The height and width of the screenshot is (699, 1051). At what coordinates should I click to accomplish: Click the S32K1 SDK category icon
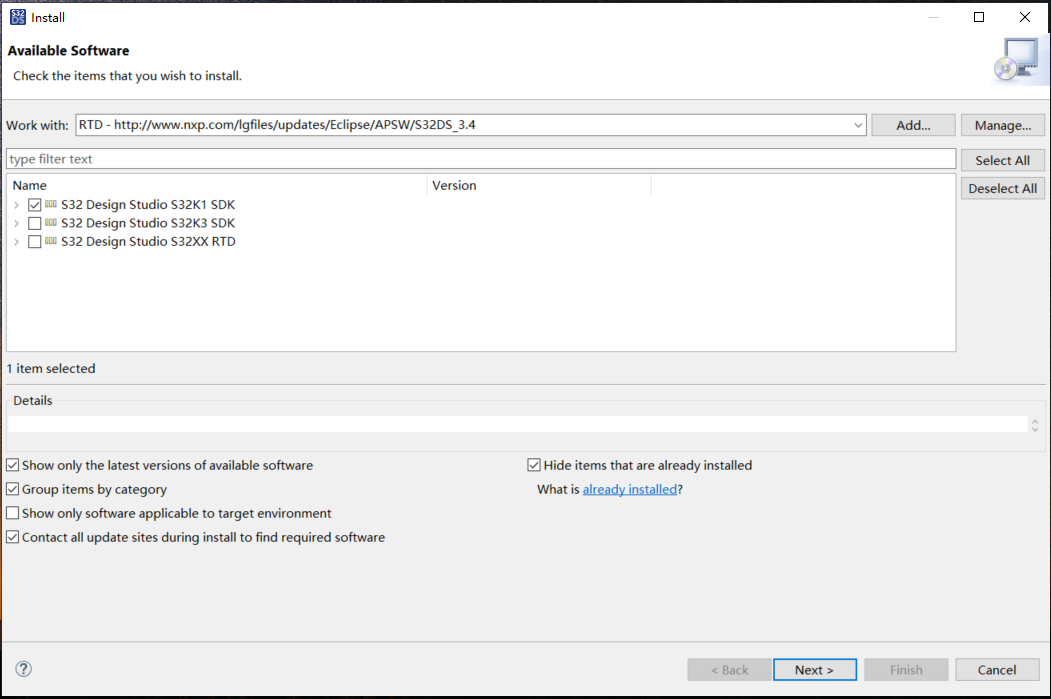50,204
